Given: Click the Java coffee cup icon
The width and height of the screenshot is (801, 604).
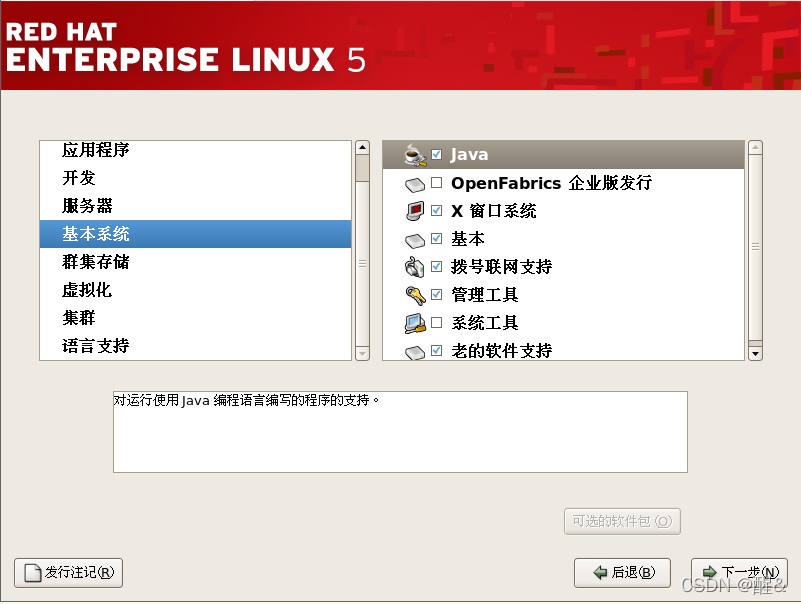Looking at the screenshot, I should [x=415, y=155].
